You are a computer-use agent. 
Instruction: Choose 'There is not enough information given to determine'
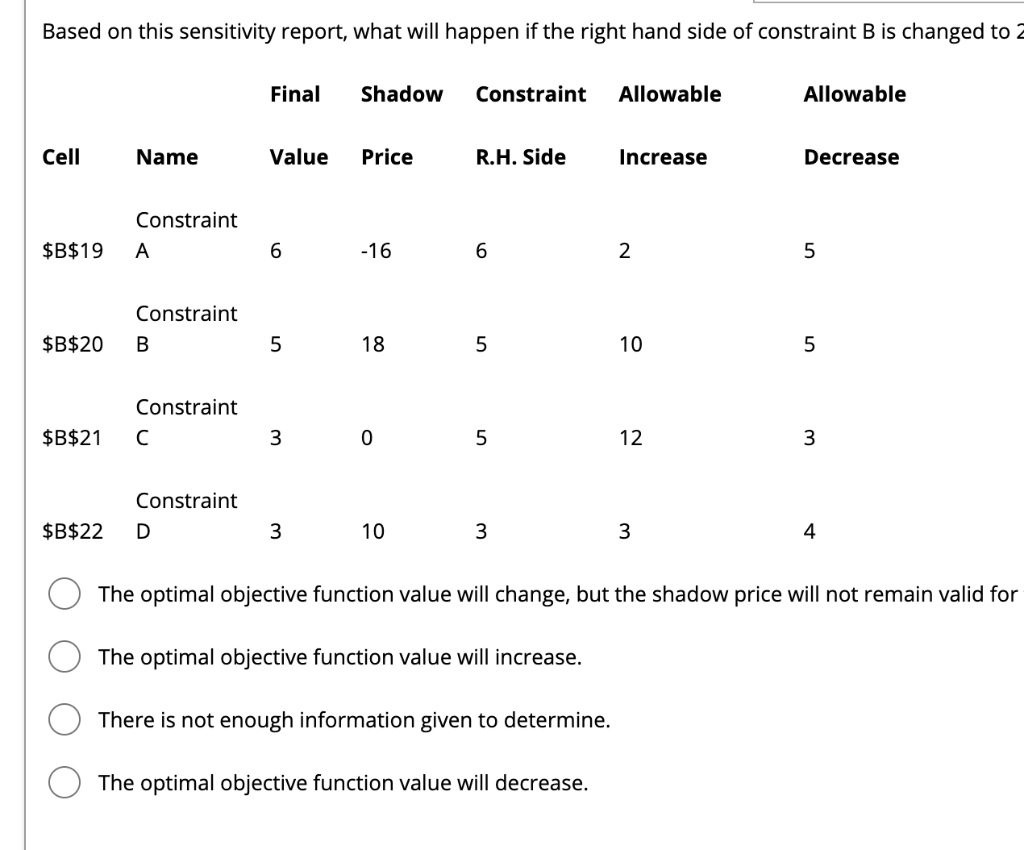65,719
